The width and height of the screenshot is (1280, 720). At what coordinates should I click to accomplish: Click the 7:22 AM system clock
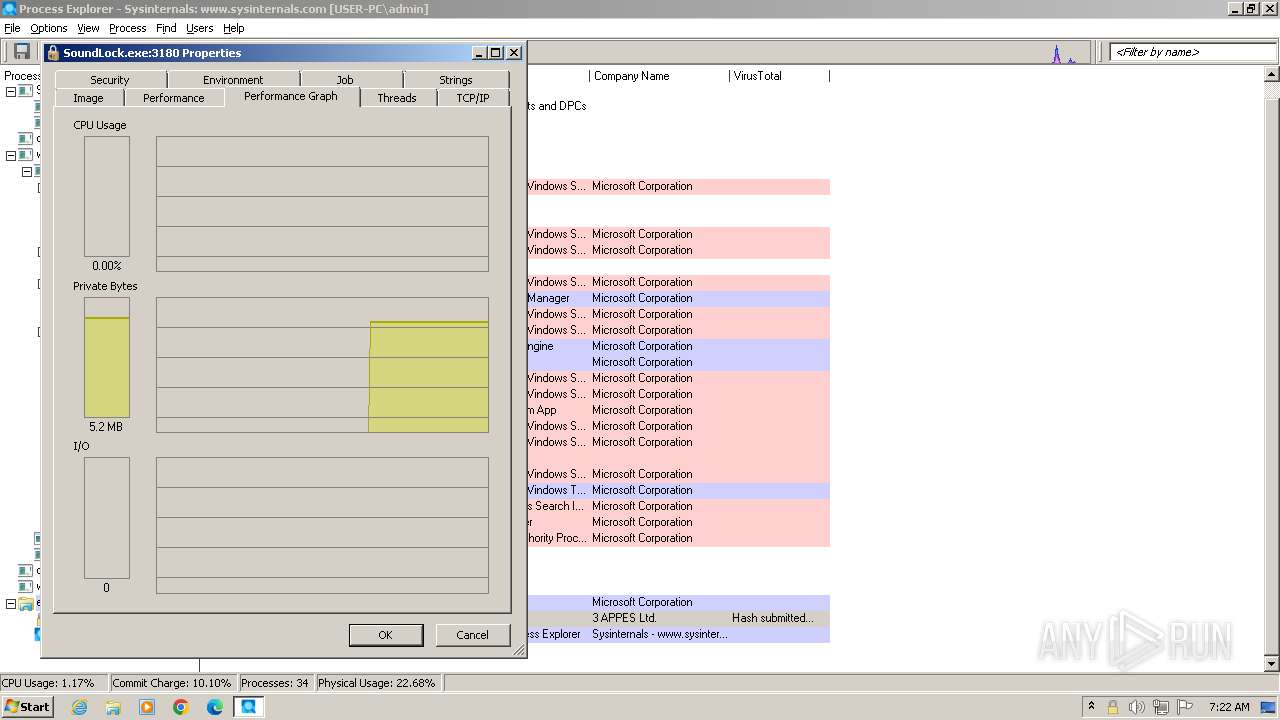(1229, 707)
